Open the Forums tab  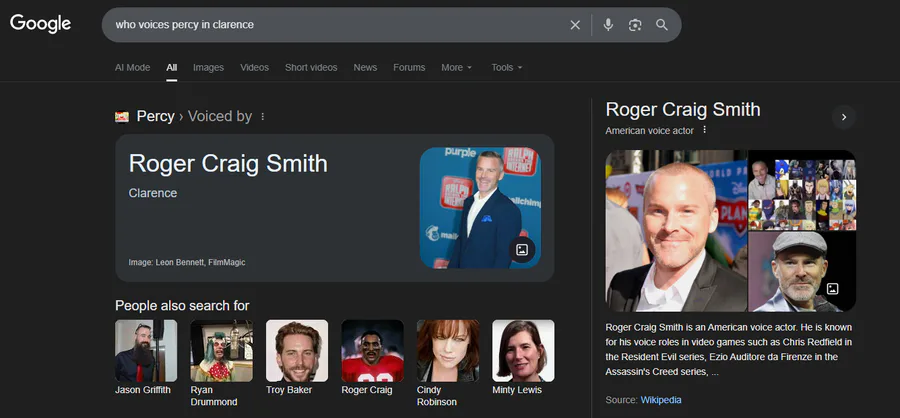pyautogui.click(x=409, y=67)
